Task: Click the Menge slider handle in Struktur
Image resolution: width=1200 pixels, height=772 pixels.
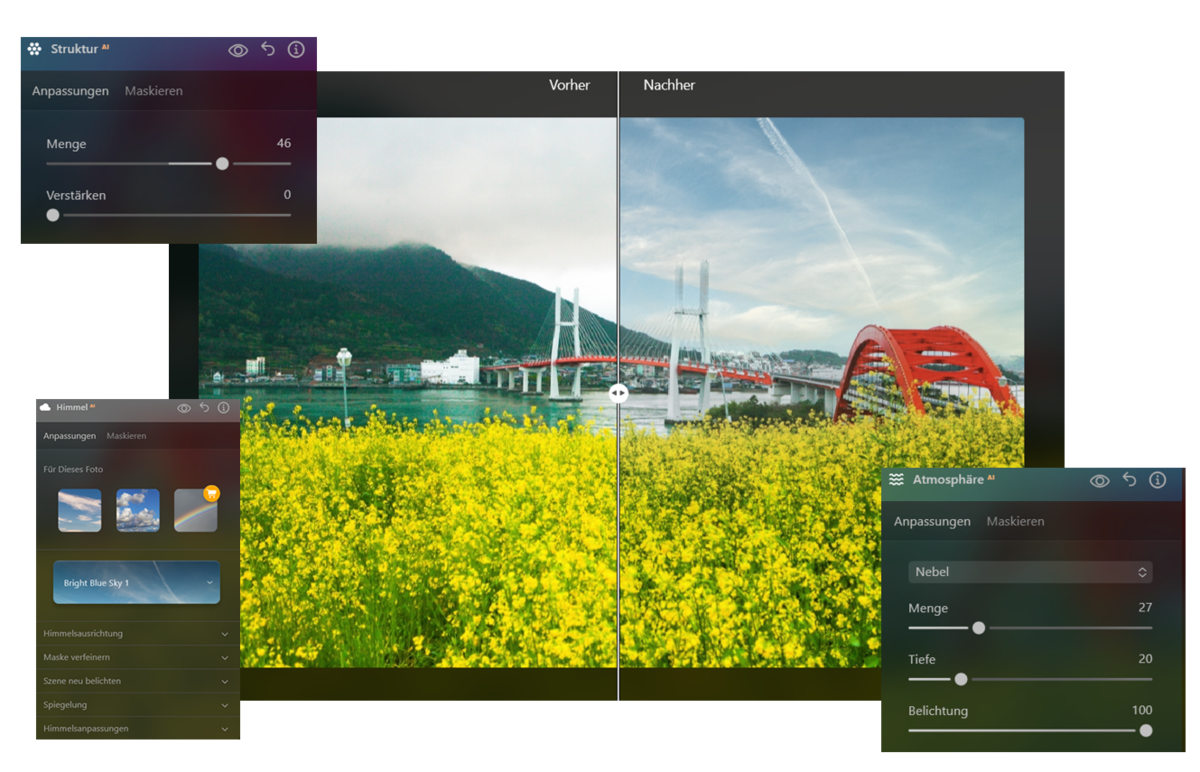Action: pos(222,163)
